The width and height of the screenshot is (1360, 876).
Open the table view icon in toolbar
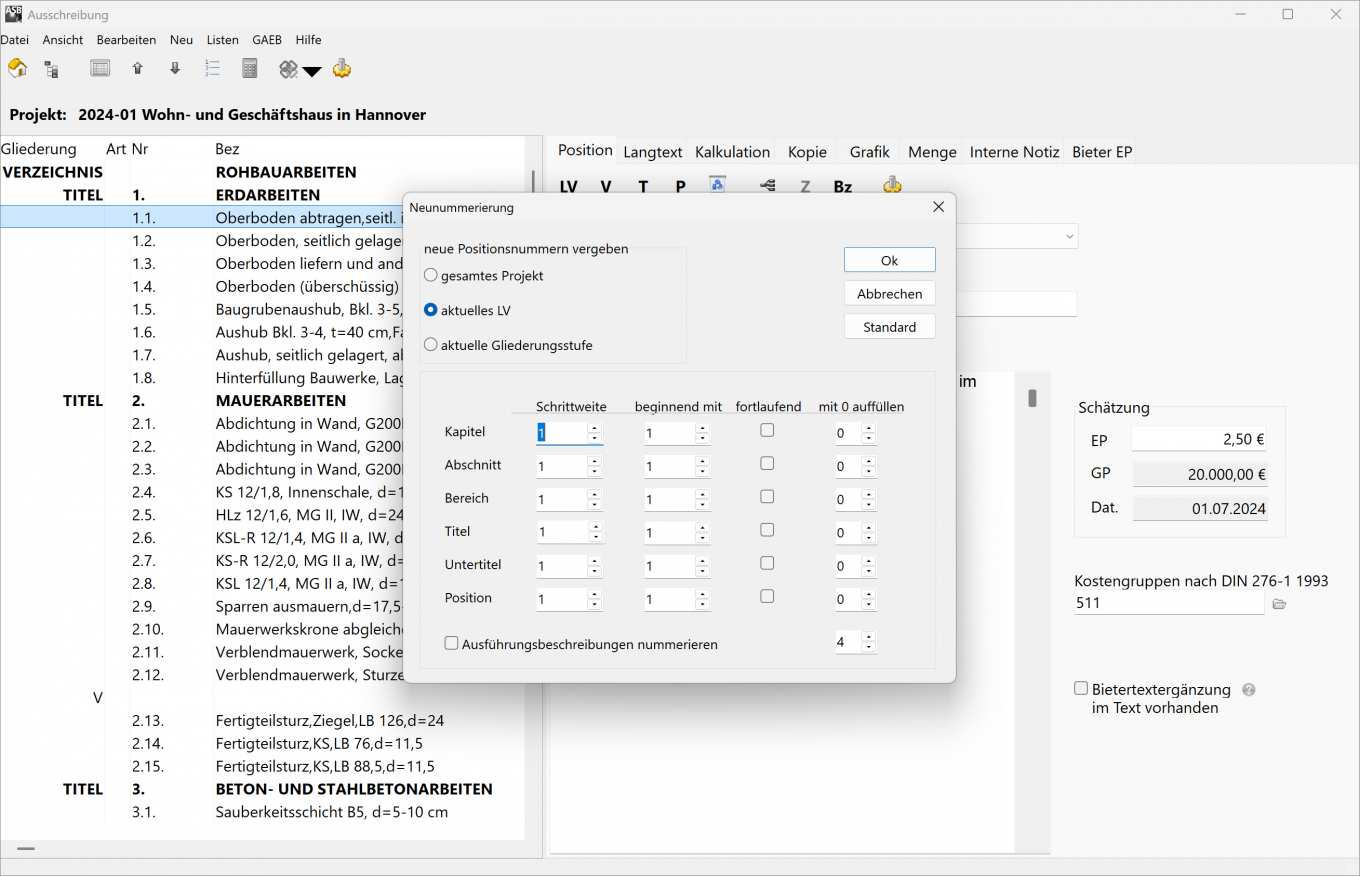point(100,68)
